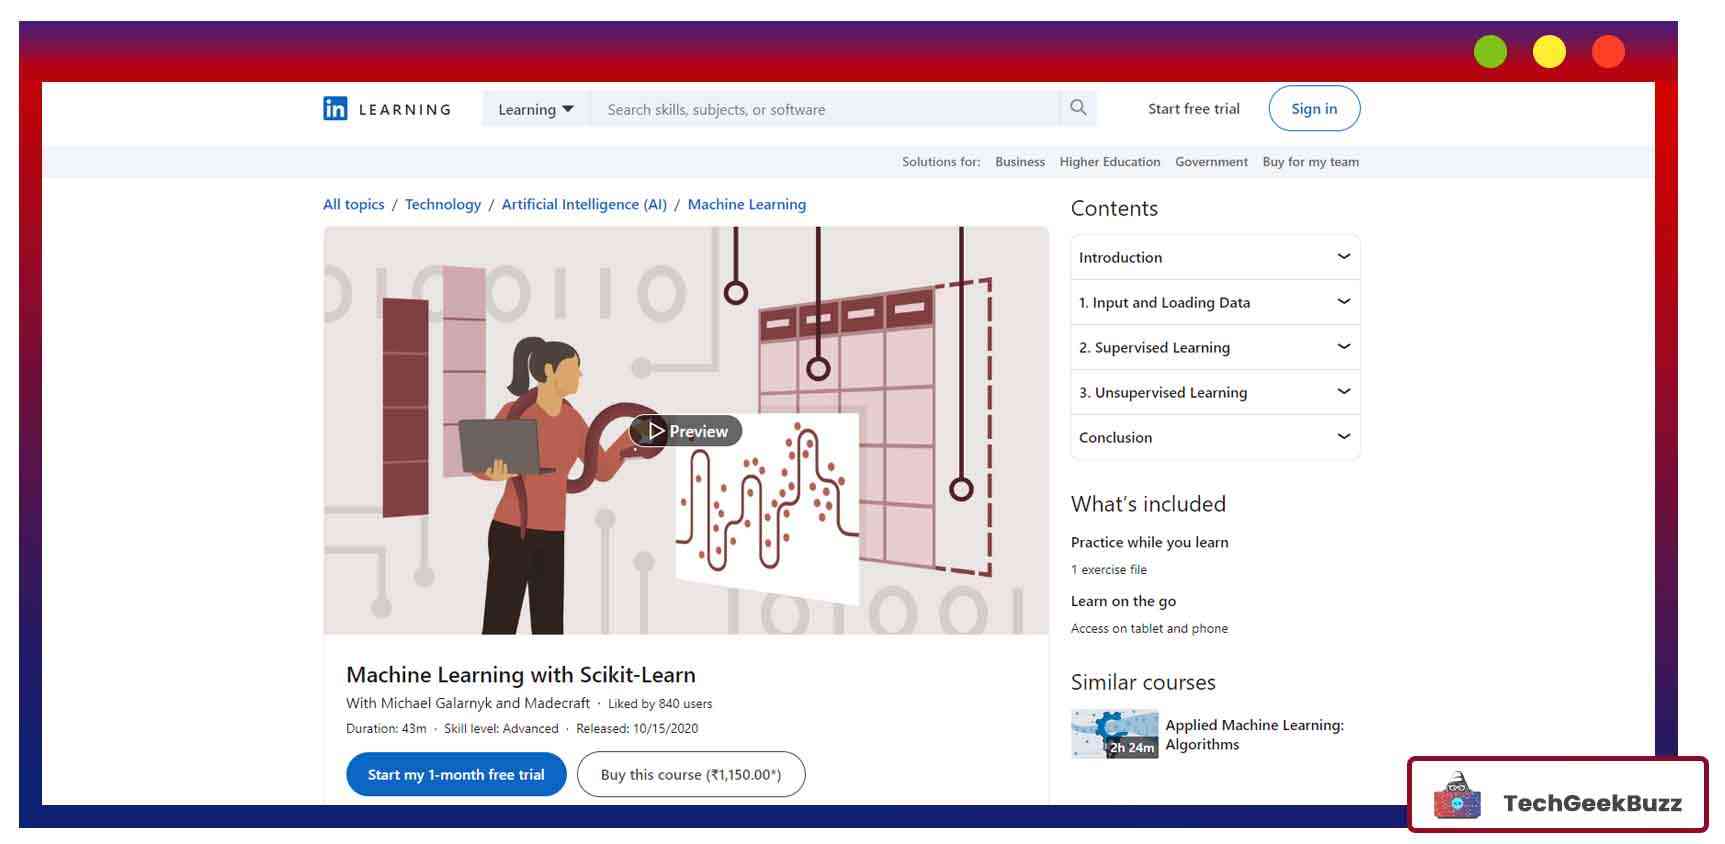The image size is (1725, 844).
Task: Start my 1-month free trial
Action: (456, 774)
